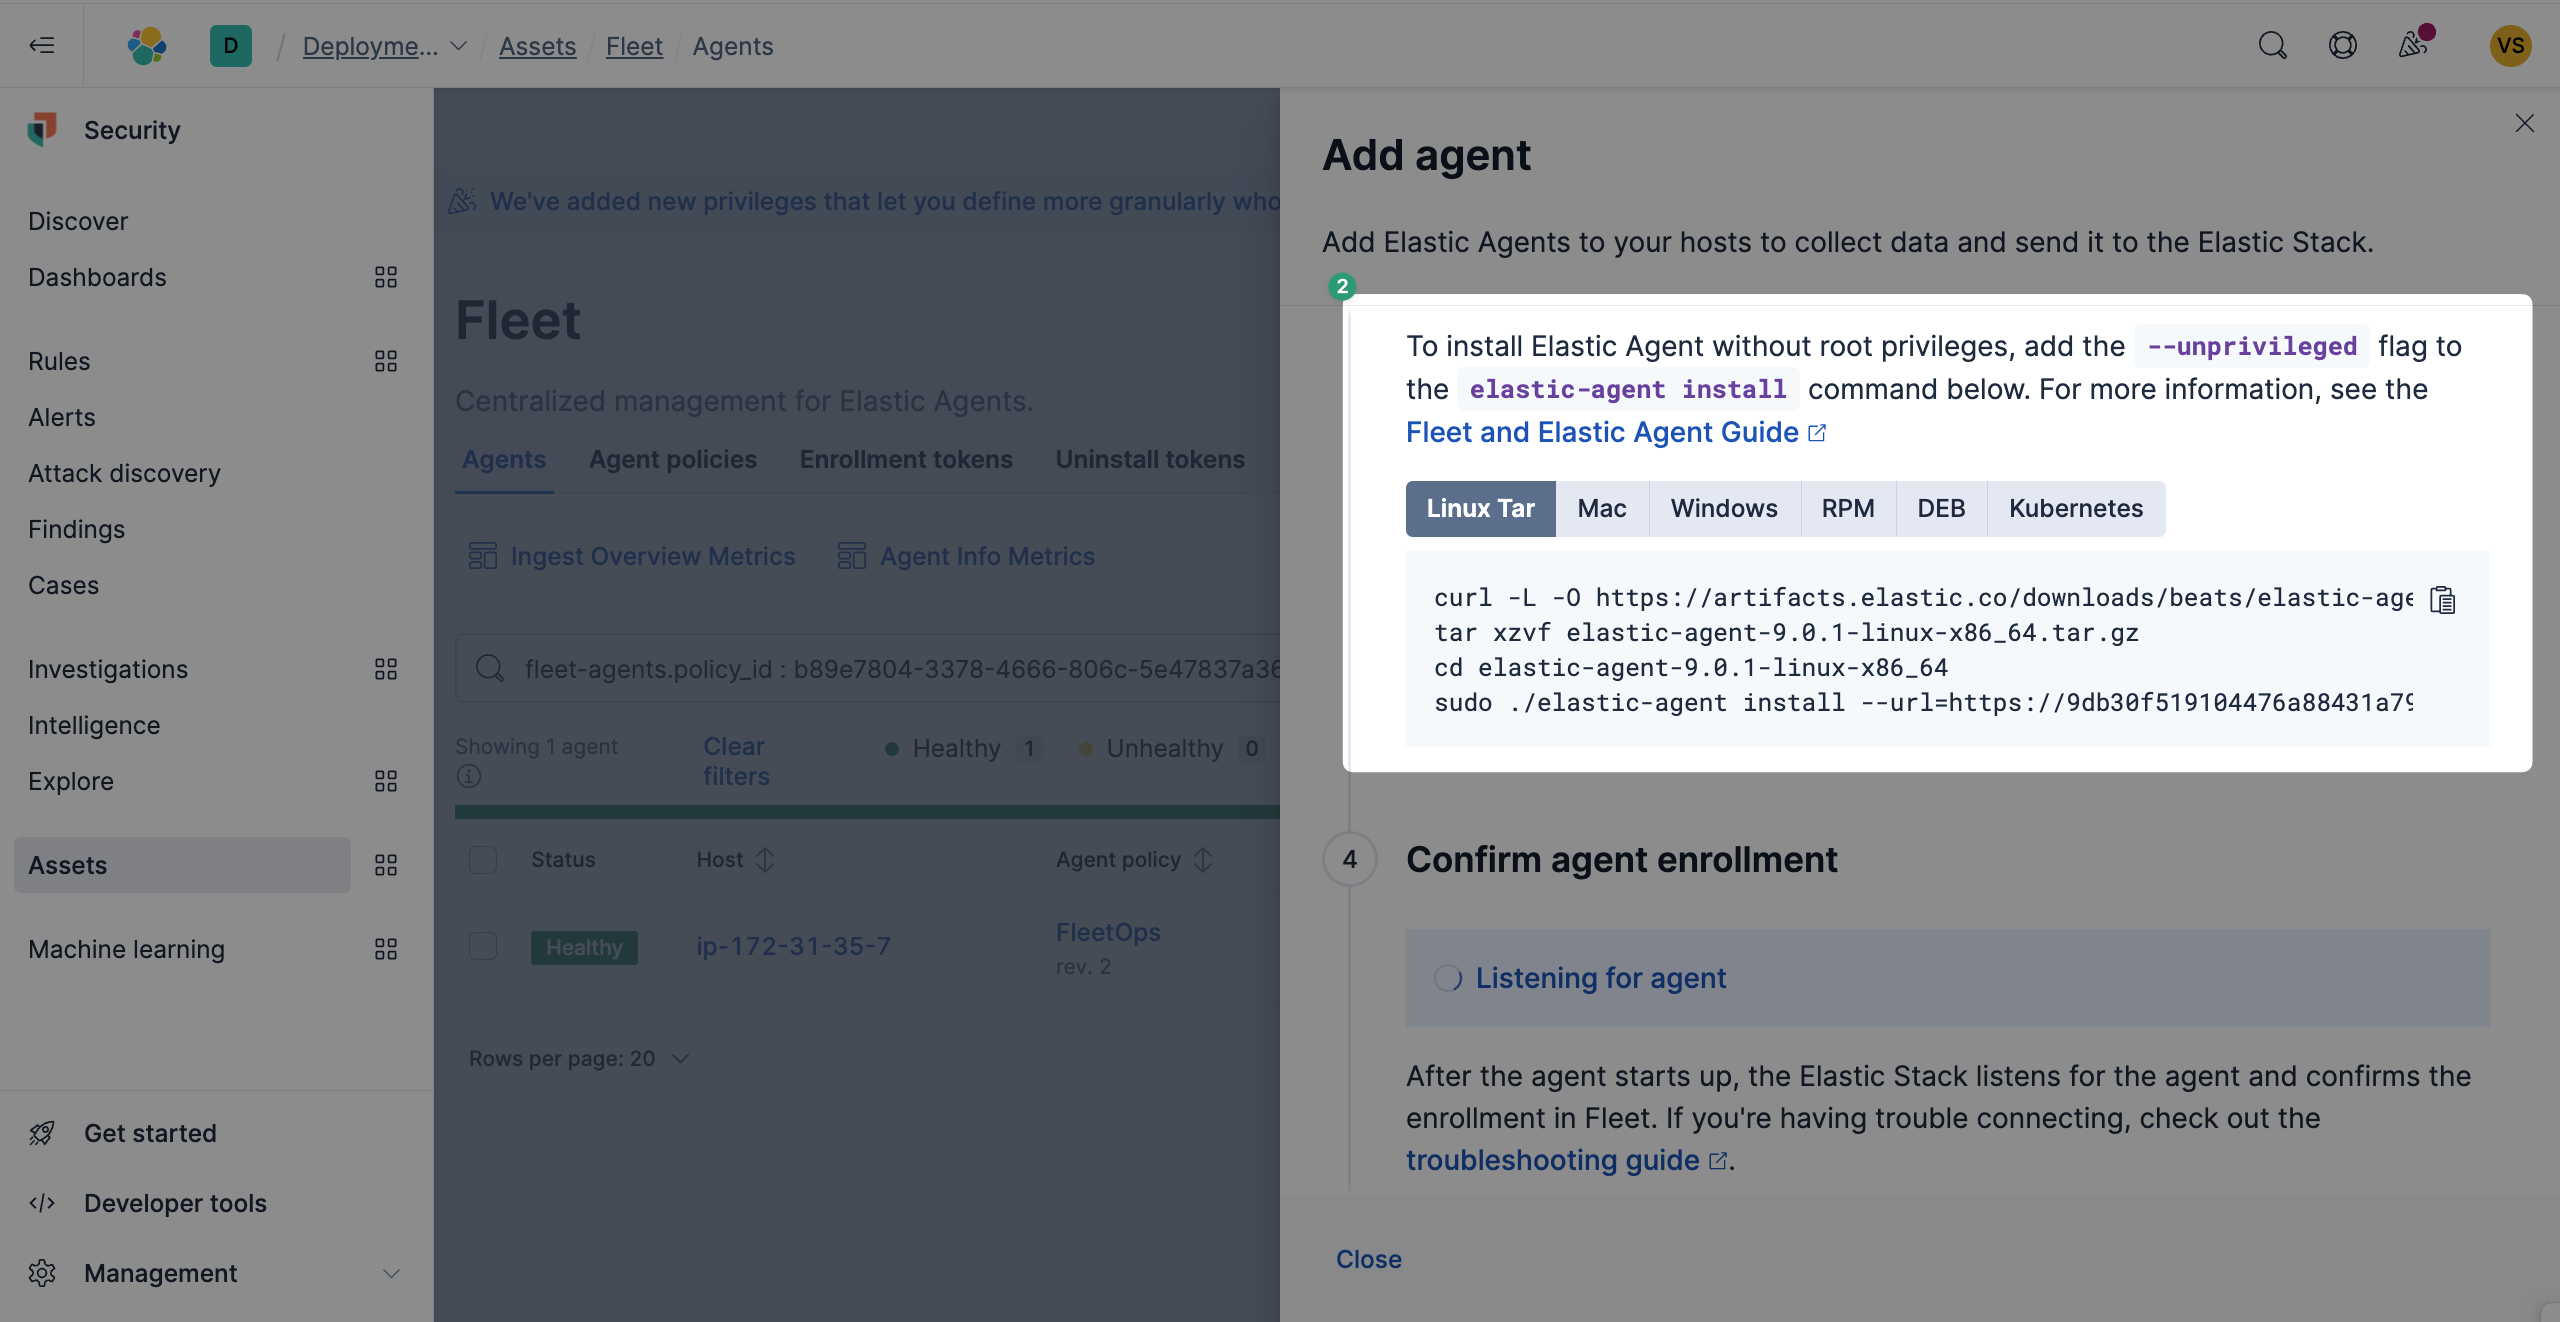The width and height of the screenshot is (2560, 1322).
Task: Expand the Deployment breadcrumb dropdown
Action: point(459,46)
